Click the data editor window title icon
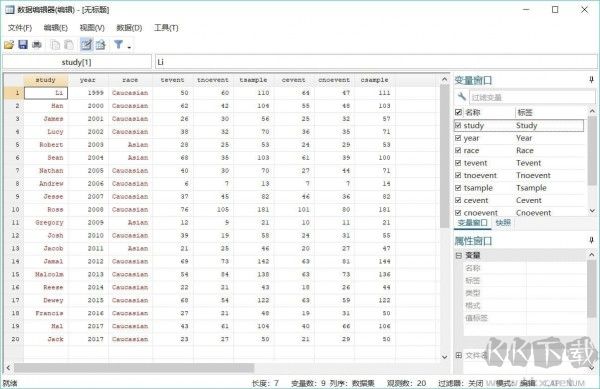Image resolution: width=600 pixels, height=389 pixels. click(10, 10)
